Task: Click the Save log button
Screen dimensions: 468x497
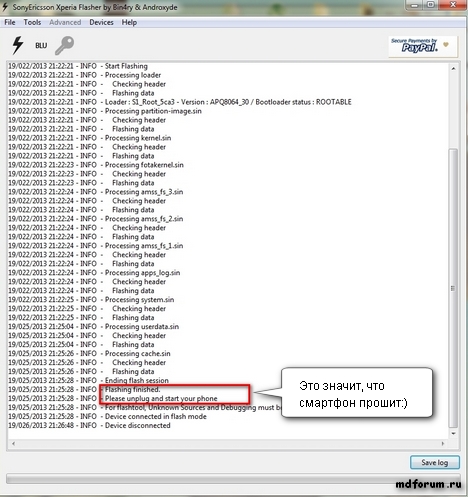Action: click(435, 462)
